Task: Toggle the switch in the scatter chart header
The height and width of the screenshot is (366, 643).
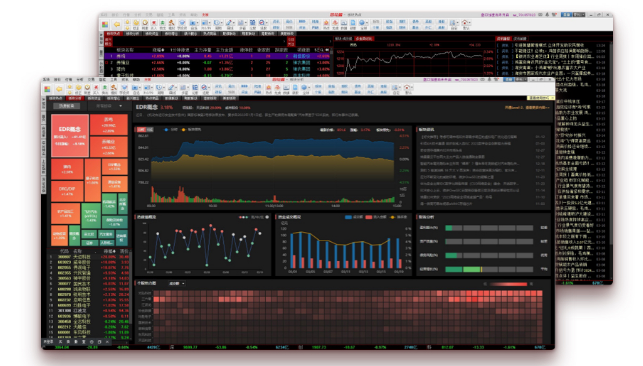Action: (267, 217)
